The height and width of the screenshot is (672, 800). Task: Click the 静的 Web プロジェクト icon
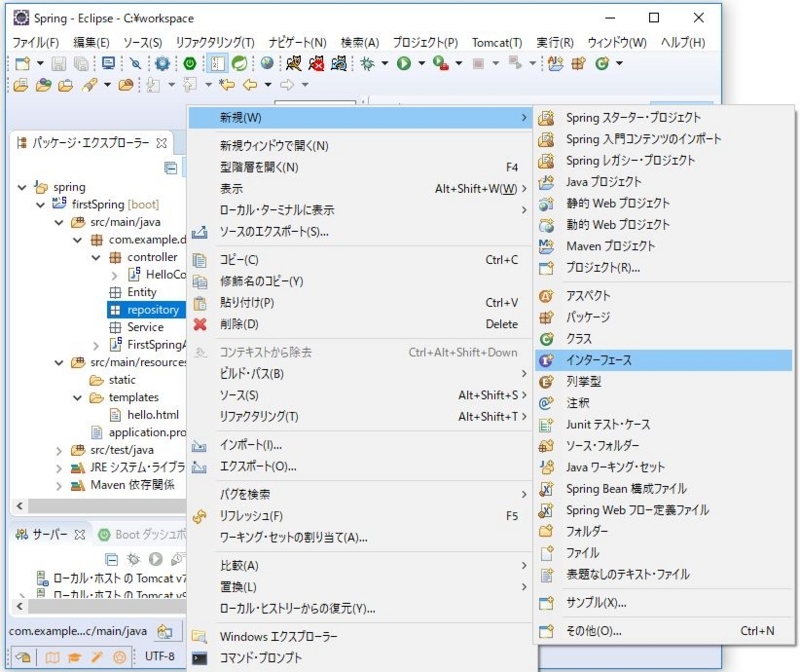tap(546, 203)
